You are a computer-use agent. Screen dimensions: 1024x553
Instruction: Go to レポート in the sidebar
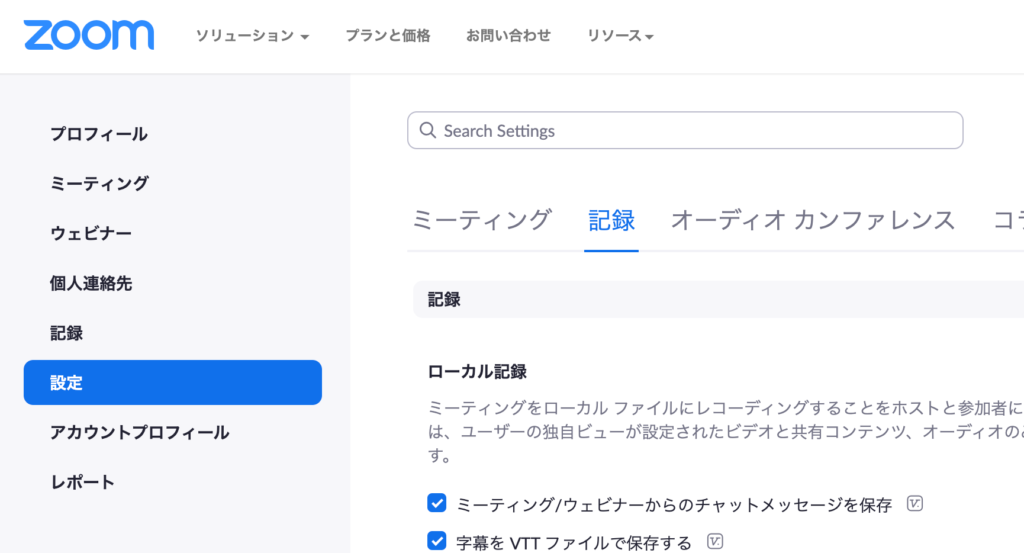(82, 482)
